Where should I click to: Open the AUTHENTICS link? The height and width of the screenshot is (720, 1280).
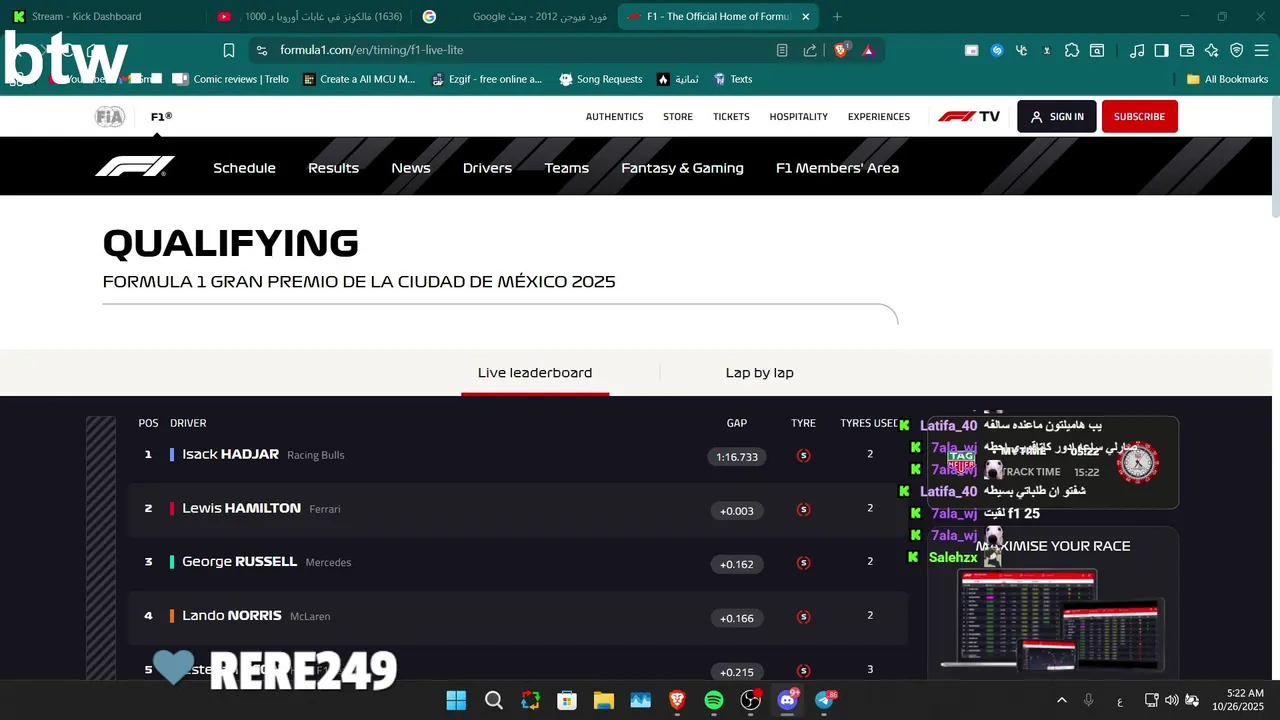(x=614, y=117)
